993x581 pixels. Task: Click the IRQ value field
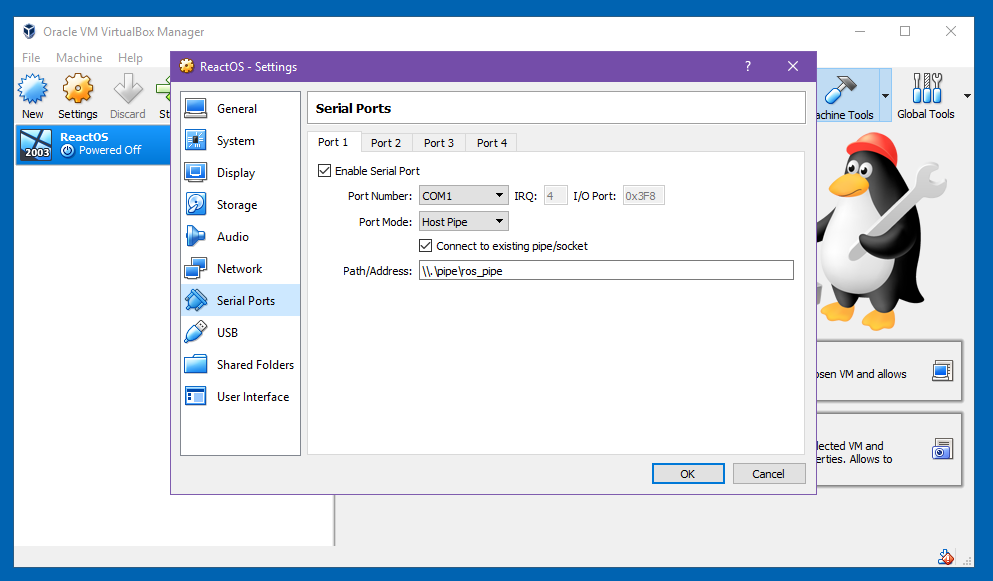pyautogui.click(x=555, y=196)
